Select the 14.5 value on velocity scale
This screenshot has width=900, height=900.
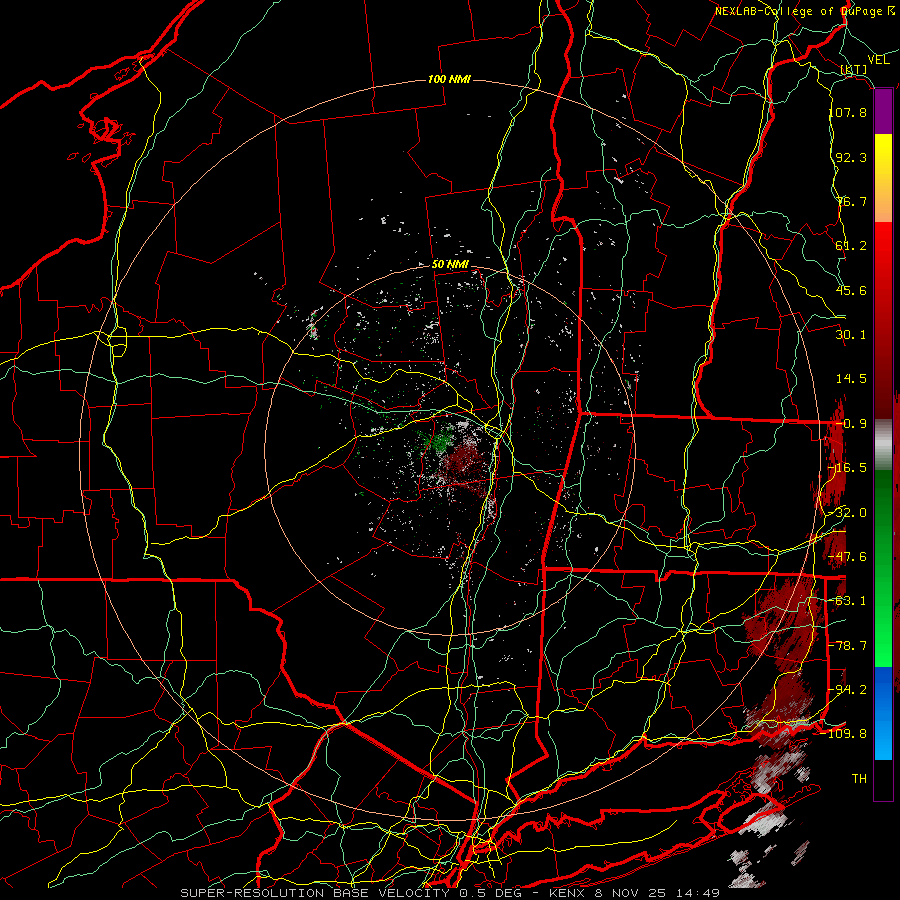(x=851, y=379)
